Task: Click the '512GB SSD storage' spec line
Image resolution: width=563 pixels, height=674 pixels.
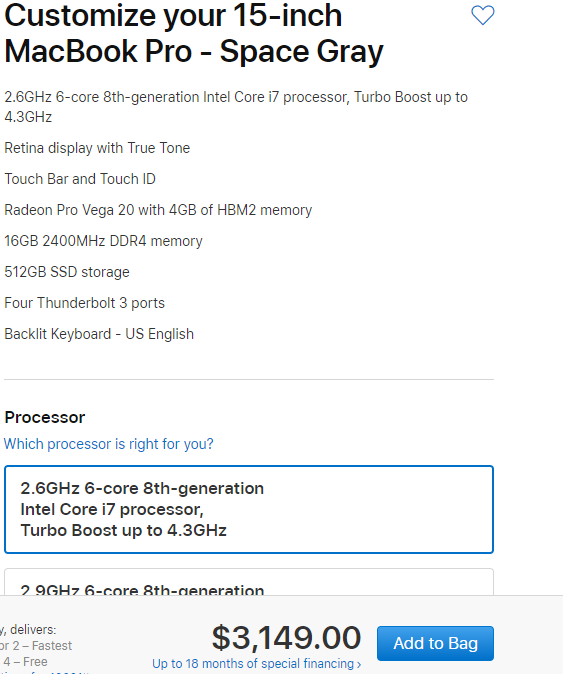Action: [67, 272]
